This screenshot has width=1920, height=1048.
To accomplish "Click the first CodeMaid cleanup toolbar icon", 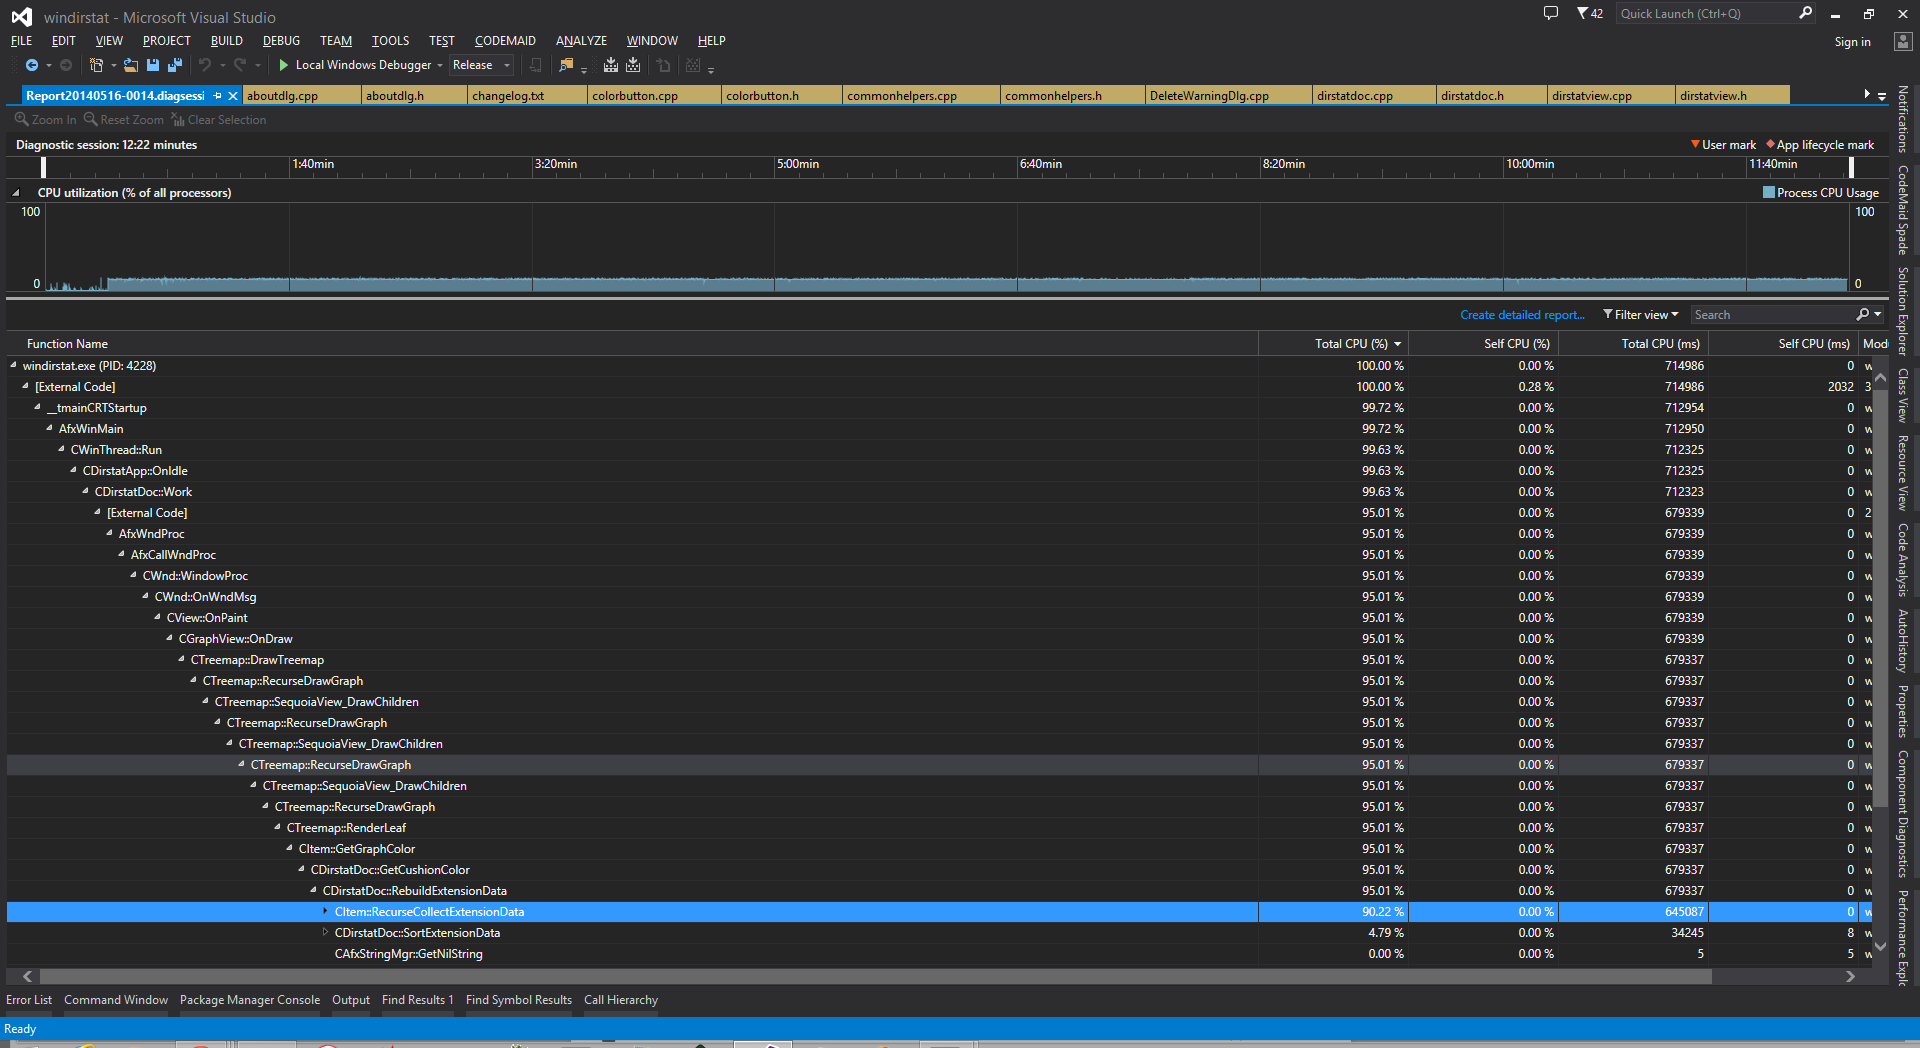I will [611, 65].
